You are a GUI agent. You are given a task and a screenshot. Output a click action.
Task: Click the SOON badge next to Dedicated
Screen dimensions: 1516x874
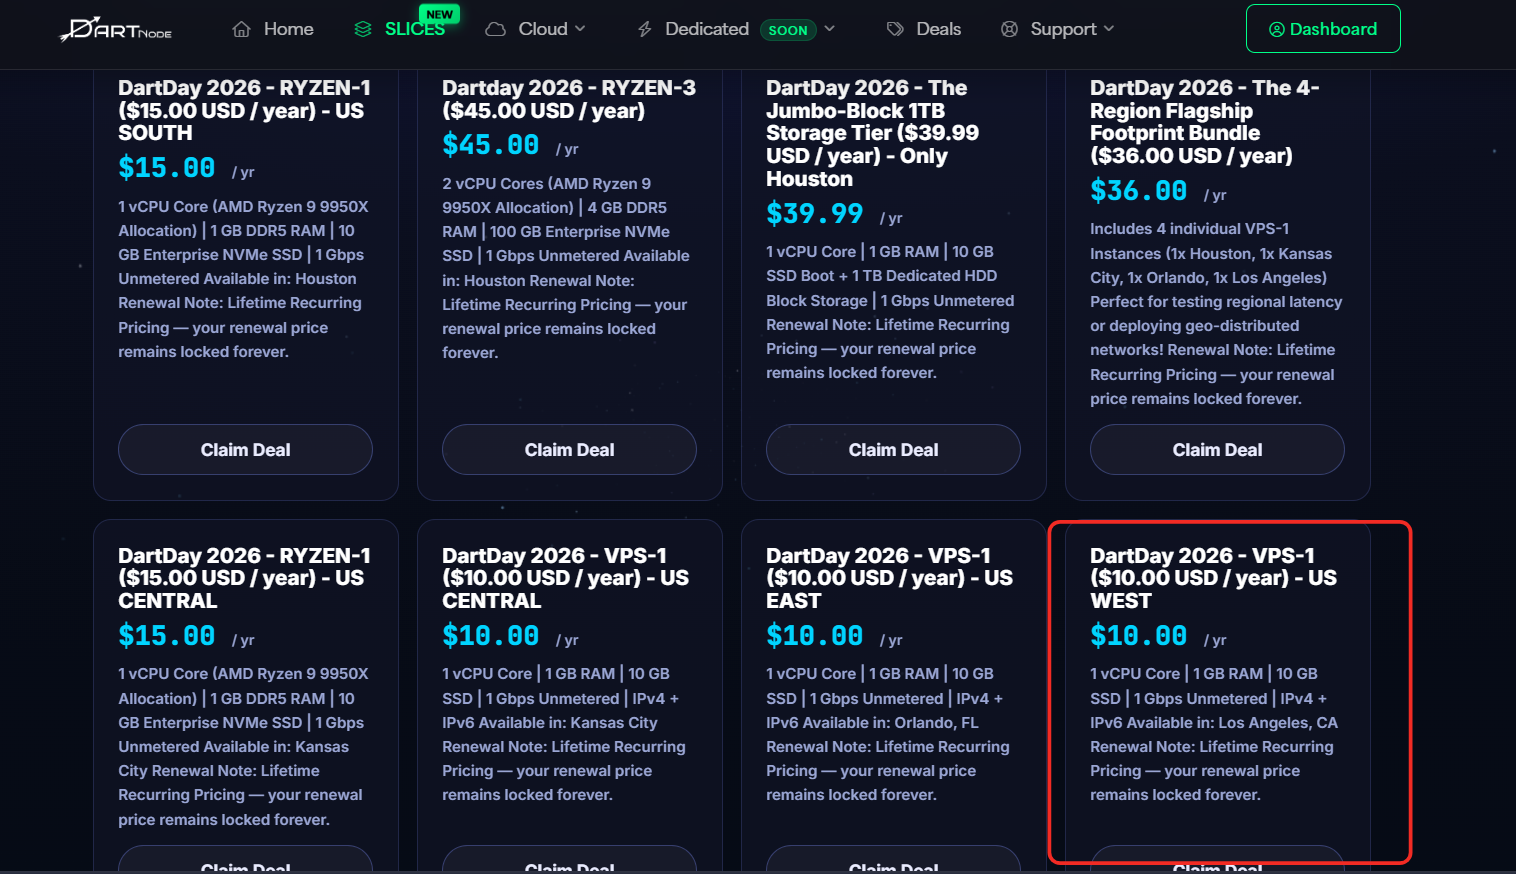788,30
